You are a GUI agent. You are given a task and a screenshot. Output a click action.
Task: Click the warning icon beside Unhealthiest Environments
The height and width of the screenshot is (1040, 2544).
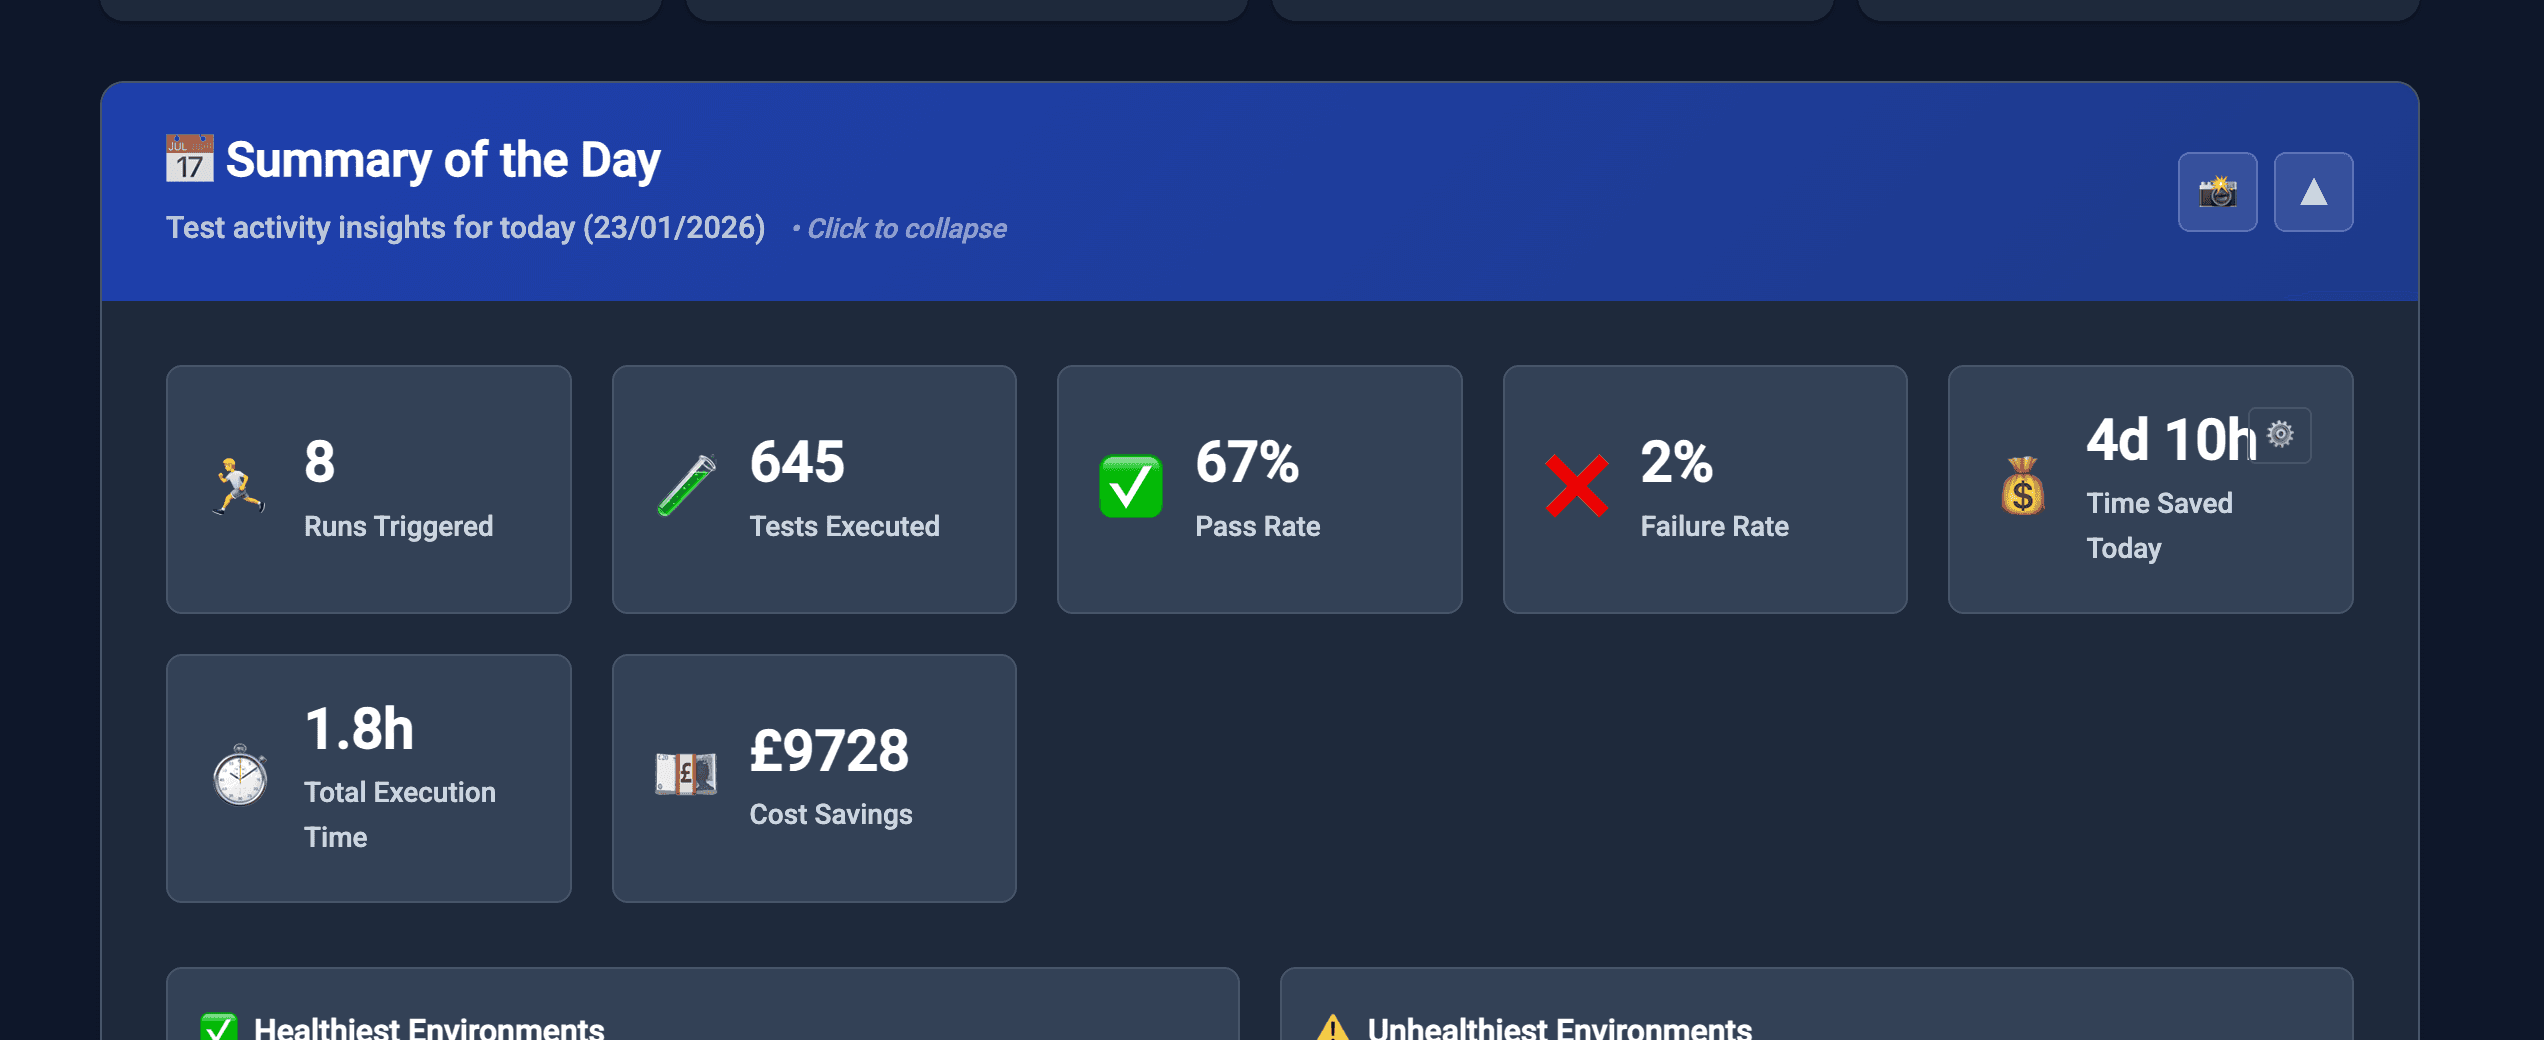point(1333,1026)
